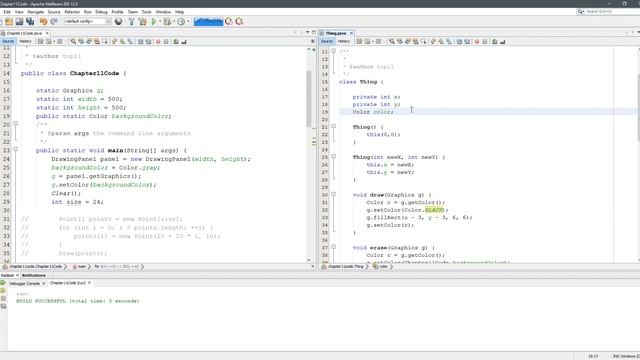Click the BUILD SUCCESSFUL output line
The height and width of the screenshot is (360, 640).
(78, 301)
